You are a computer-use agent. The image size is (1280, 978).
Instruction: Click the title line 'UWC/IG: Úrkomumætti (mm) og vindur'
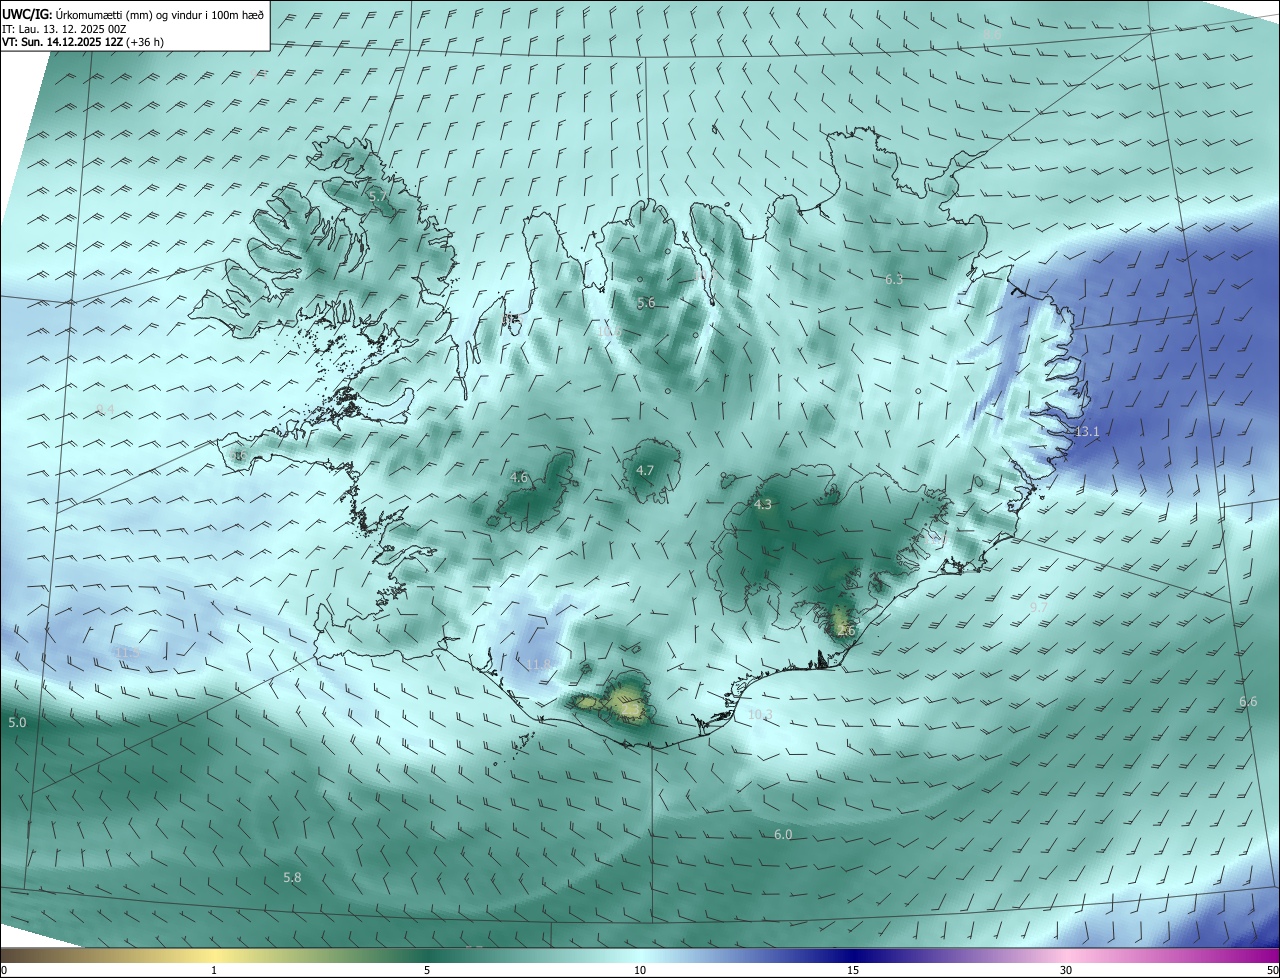(134, 14)
